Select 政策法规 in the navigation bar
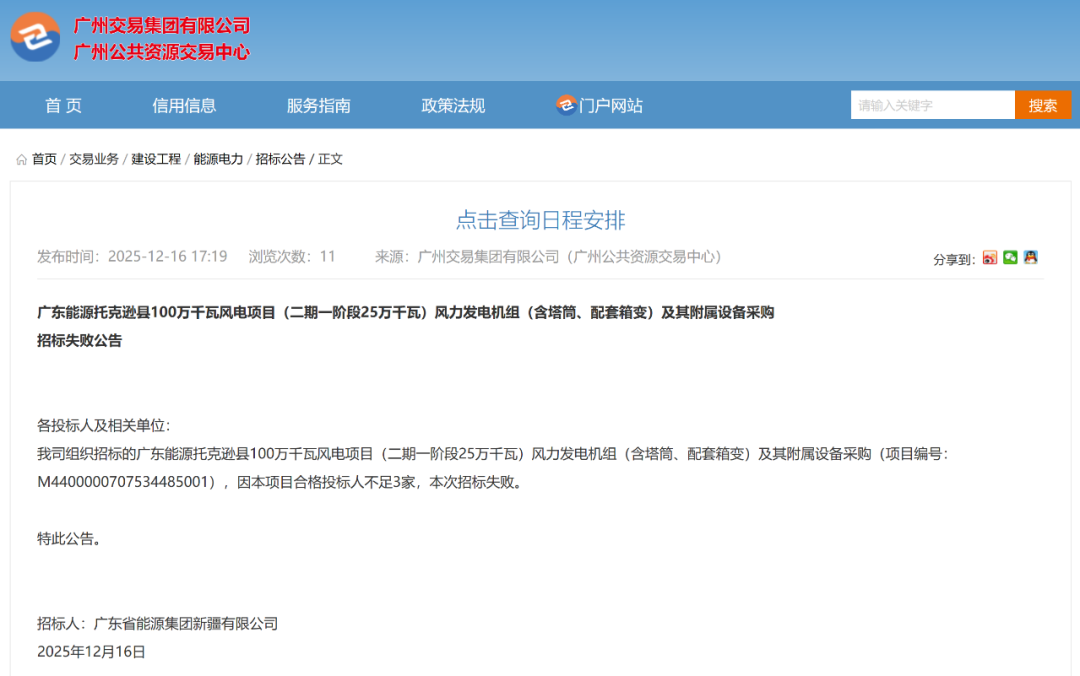Screen dimensions: 1080x676 [453, 106]
